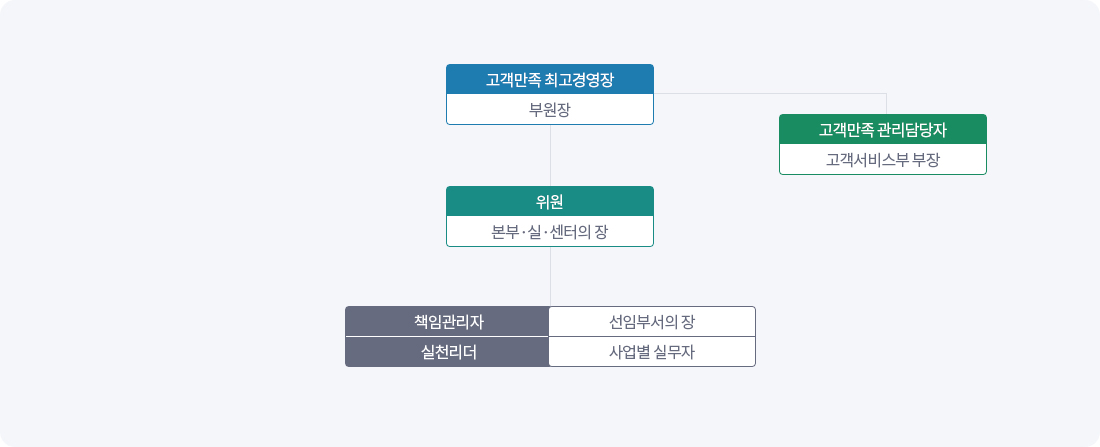
Task: Click connector line between 부원장 and 위원
Action: tap(550, 155)
